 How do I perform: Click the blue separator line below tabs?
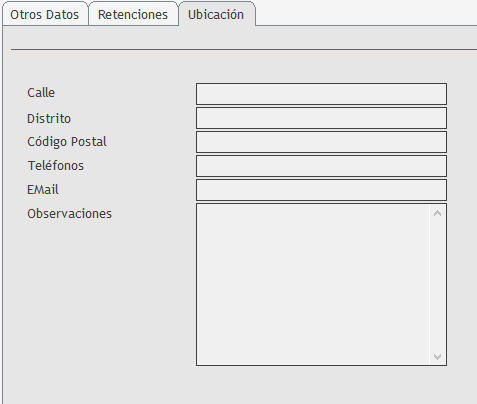click(244, 50)
